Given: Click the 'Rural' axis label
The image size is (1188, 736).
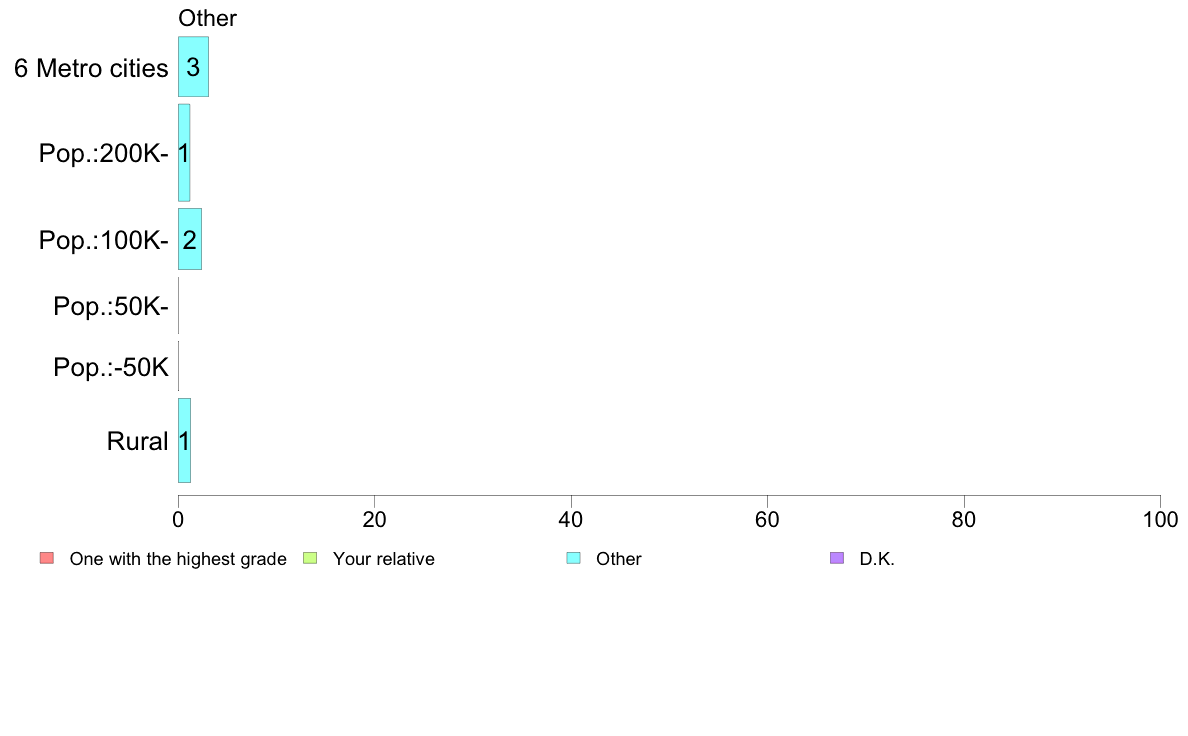Looking at the screenshot, I should coord(137,441).
